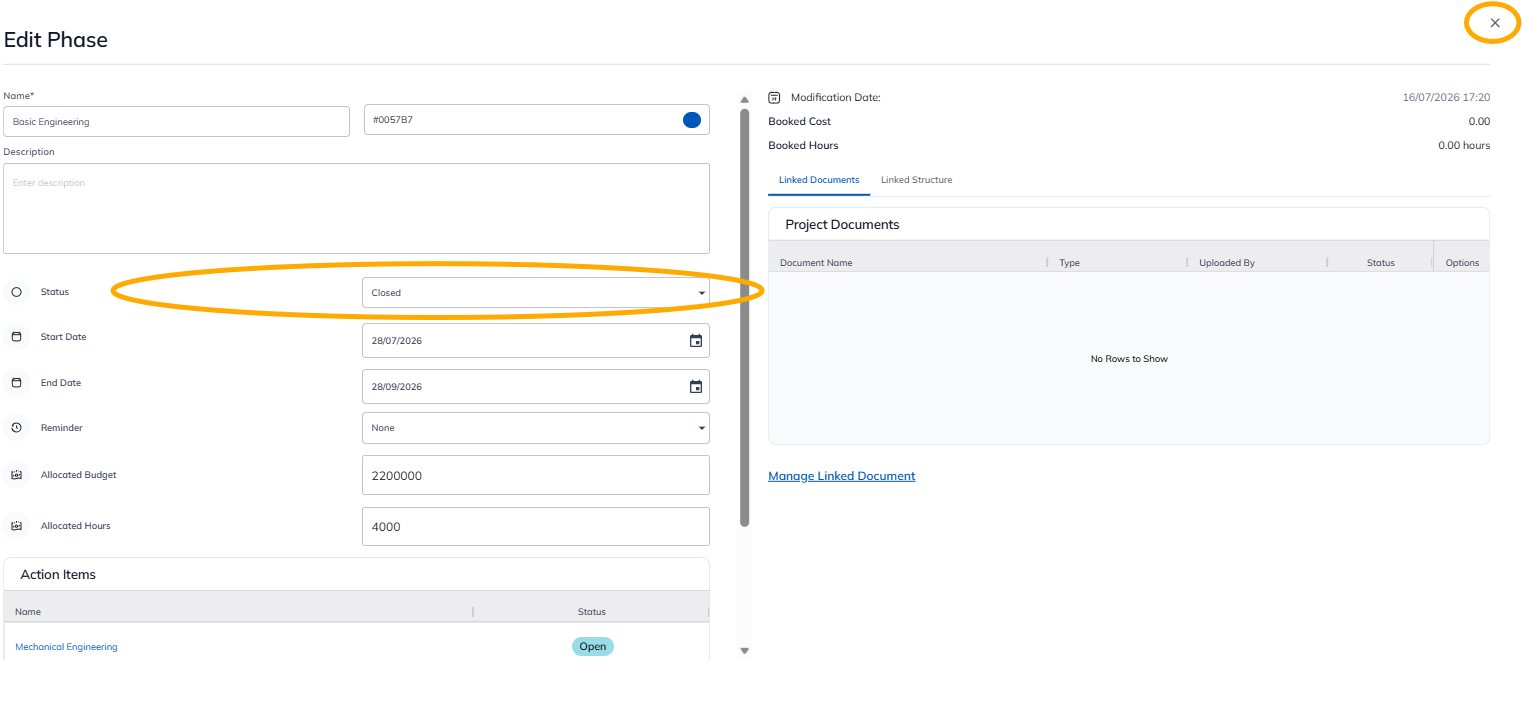The width and height of the screenshot is (1522, 702).
Task: Sort Action Items by Name header
Action: (x=28, y=612)
